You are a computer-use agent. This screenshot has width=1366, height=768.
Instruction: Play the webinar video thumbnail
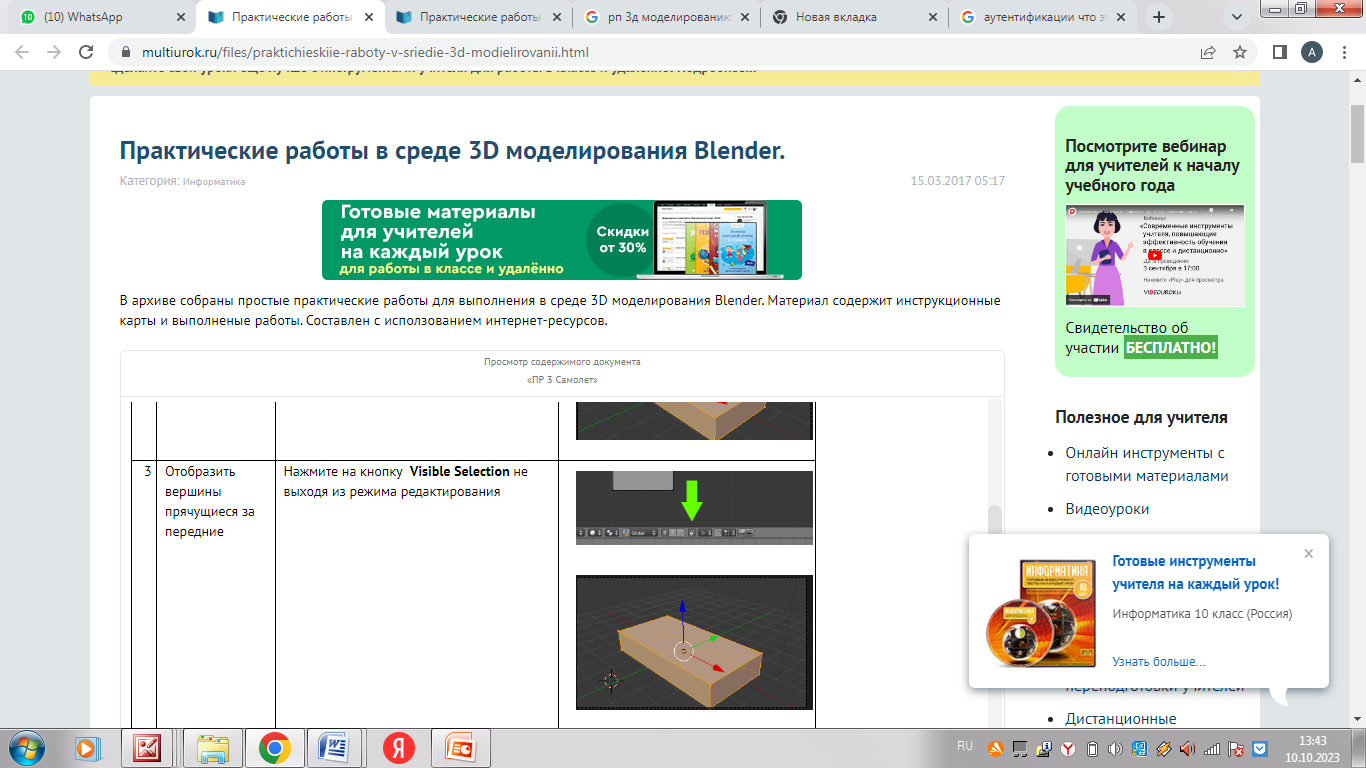tap(1155, 255)
